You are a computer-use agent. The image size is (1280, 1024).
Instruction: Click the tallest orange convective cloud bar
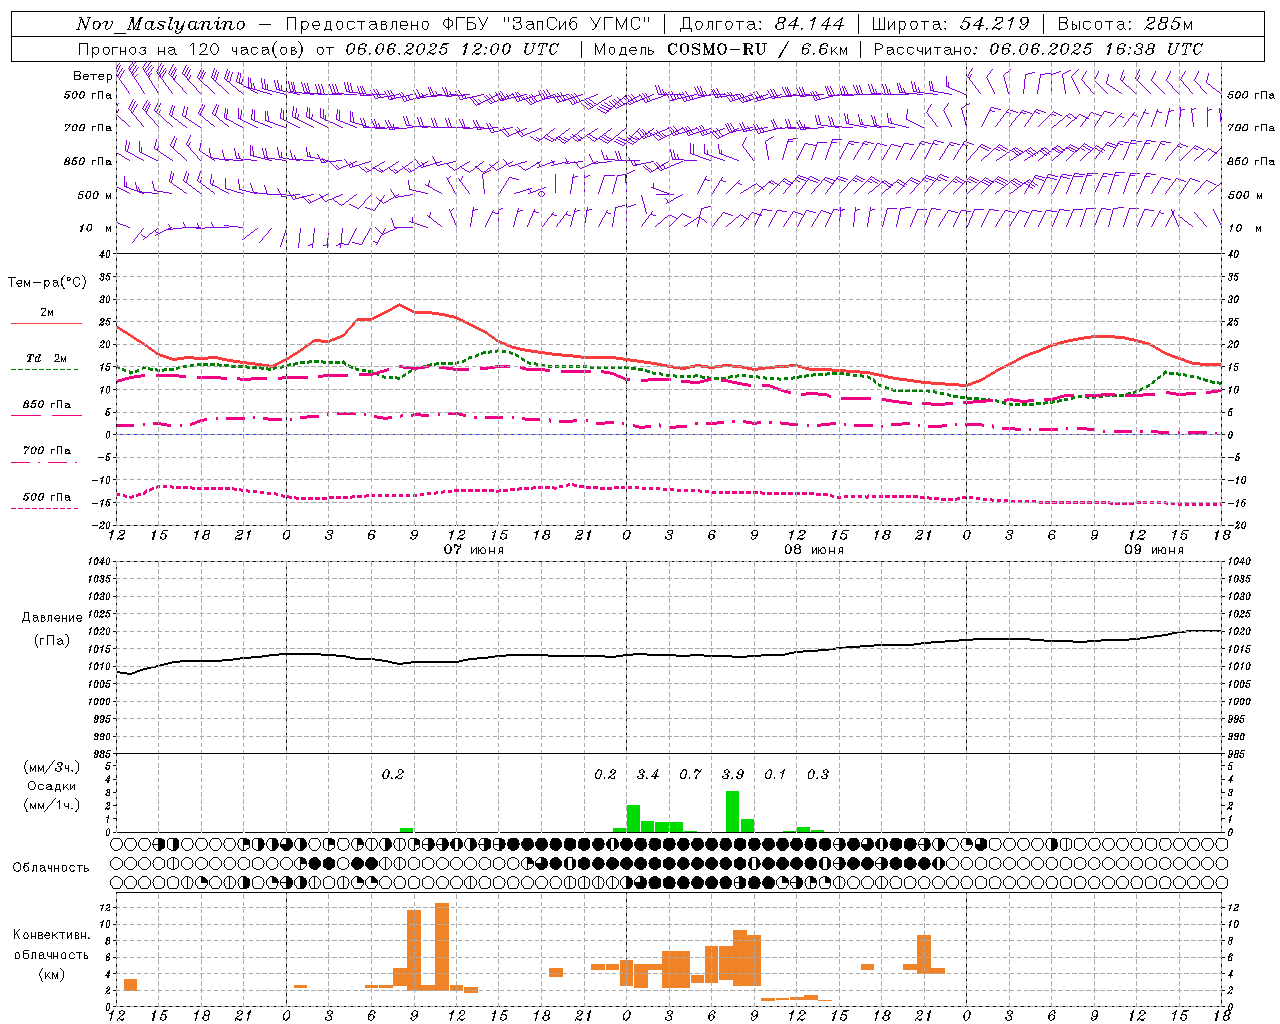tap(442, 946)
